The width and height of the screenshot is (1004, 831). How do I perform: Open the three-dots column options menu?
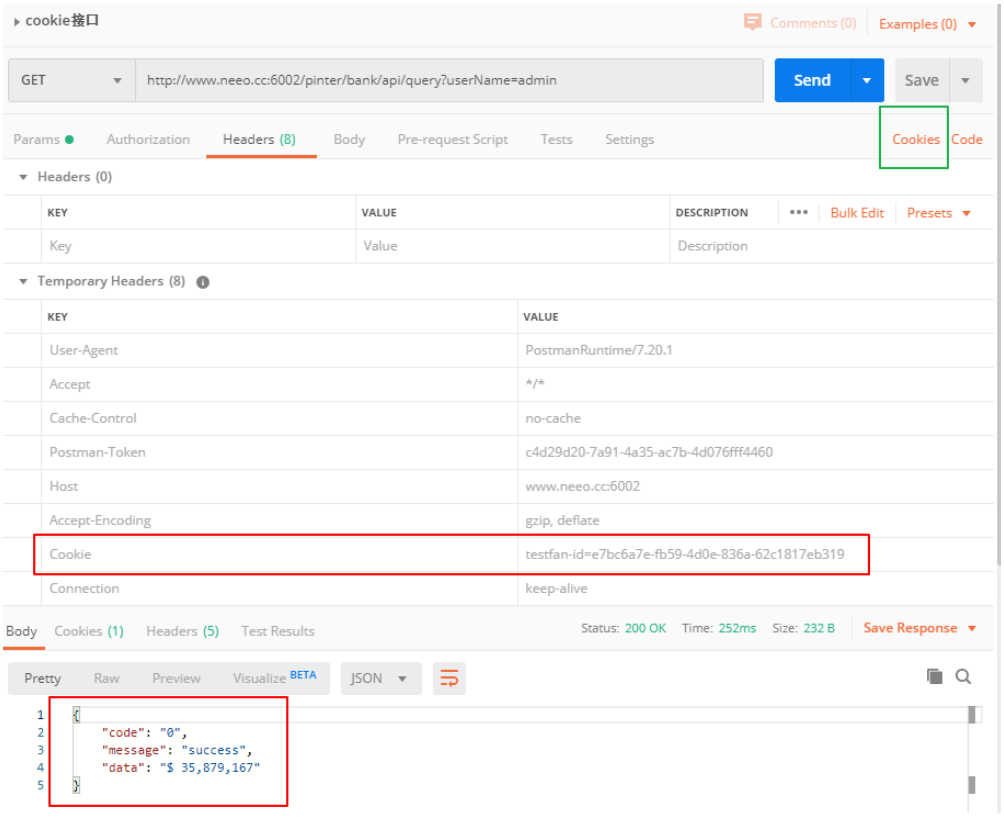coord(798,213)
